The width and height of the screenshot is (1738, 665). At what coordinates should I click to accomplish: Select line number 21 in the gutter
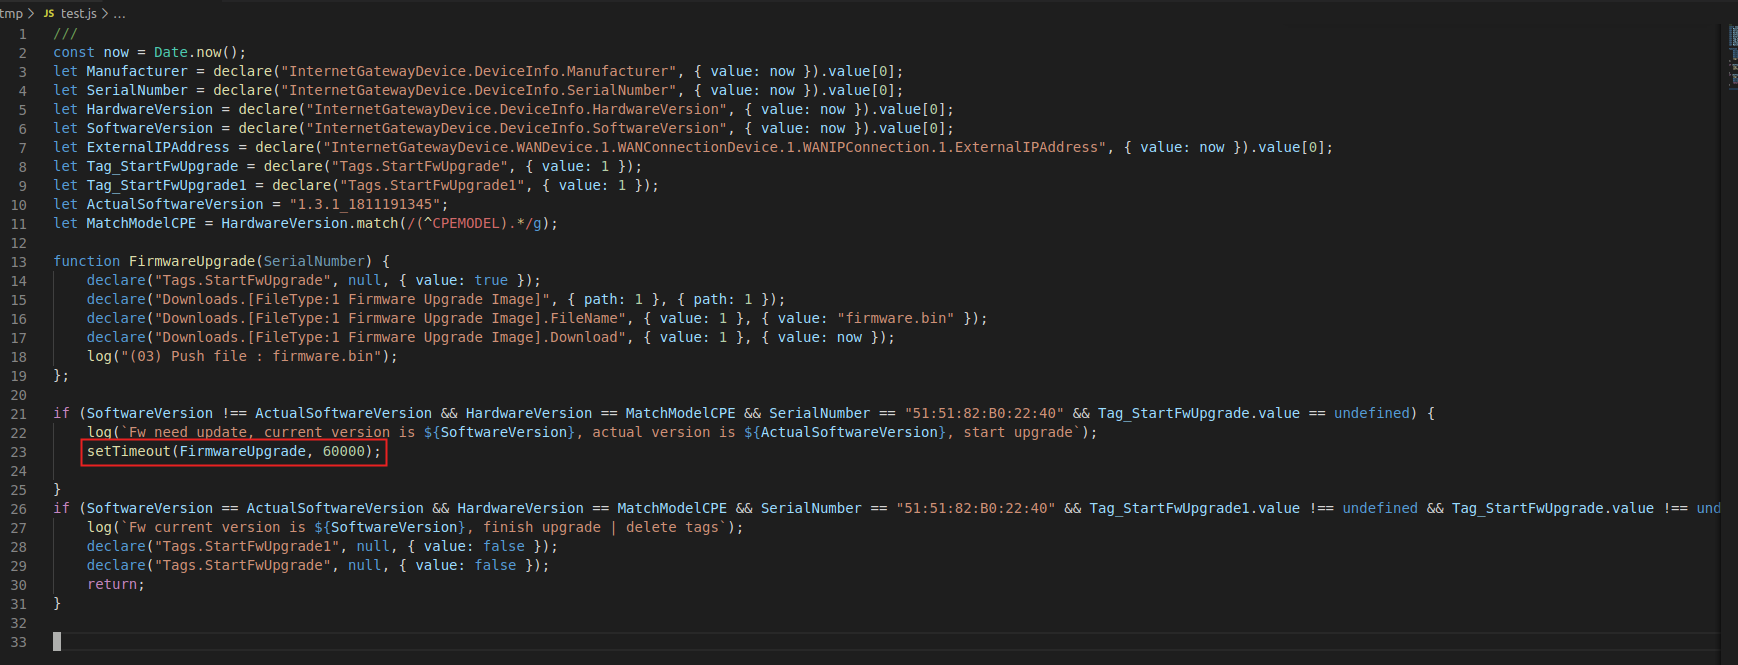(x=19, y=414)
